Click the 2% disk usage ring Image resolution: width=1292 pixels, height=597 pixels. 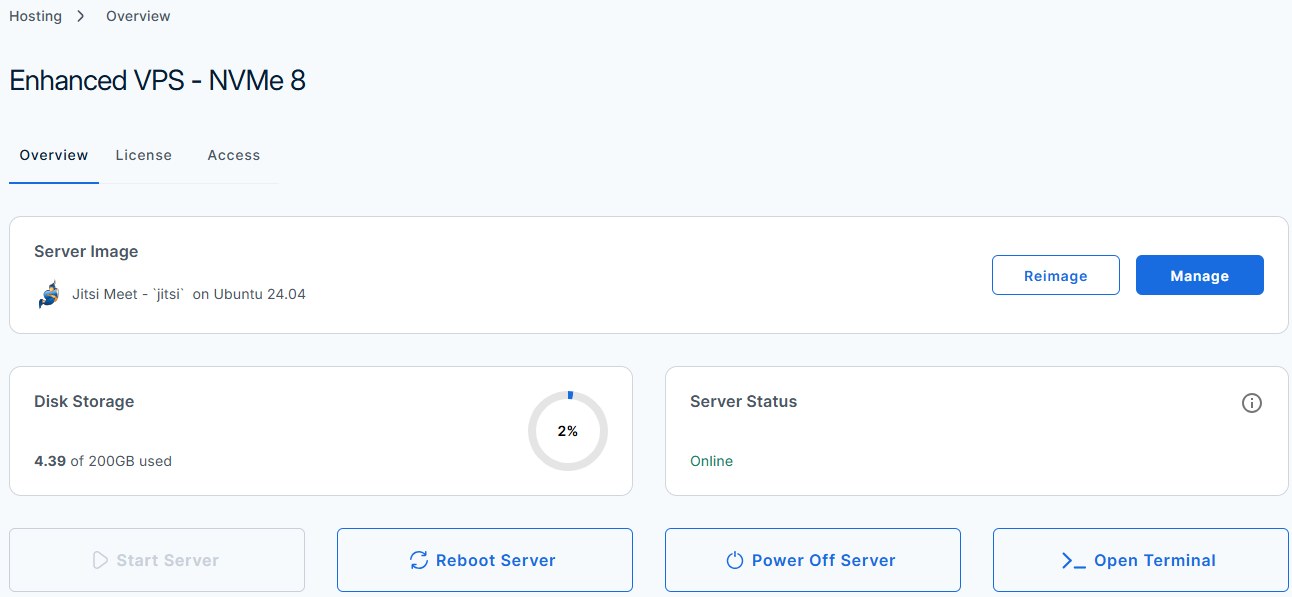[568, 431]
